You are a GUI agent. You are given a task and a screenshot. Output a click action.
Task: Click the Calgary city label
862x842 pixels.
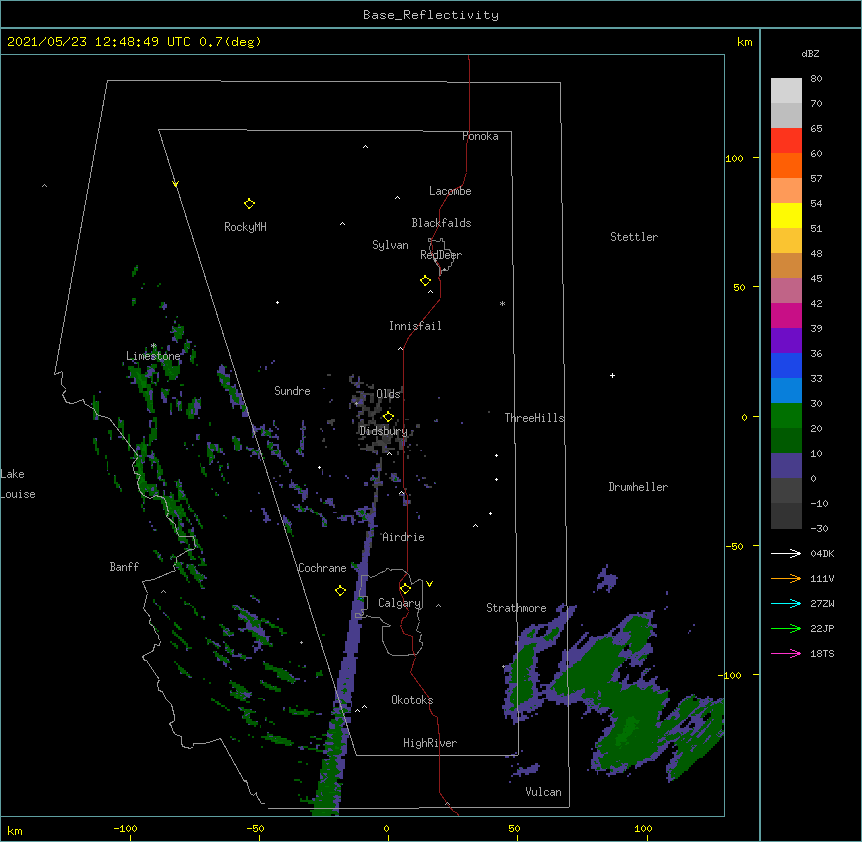click(x=399, y=603)
